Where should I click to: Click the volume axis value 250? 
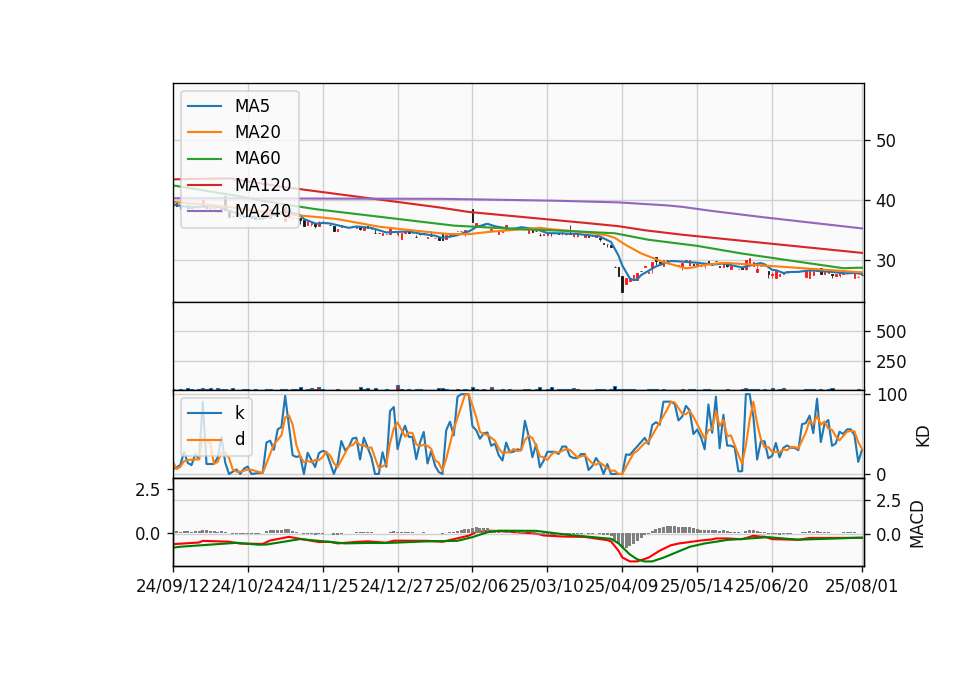pyautogui.click(x=891, y=362)
